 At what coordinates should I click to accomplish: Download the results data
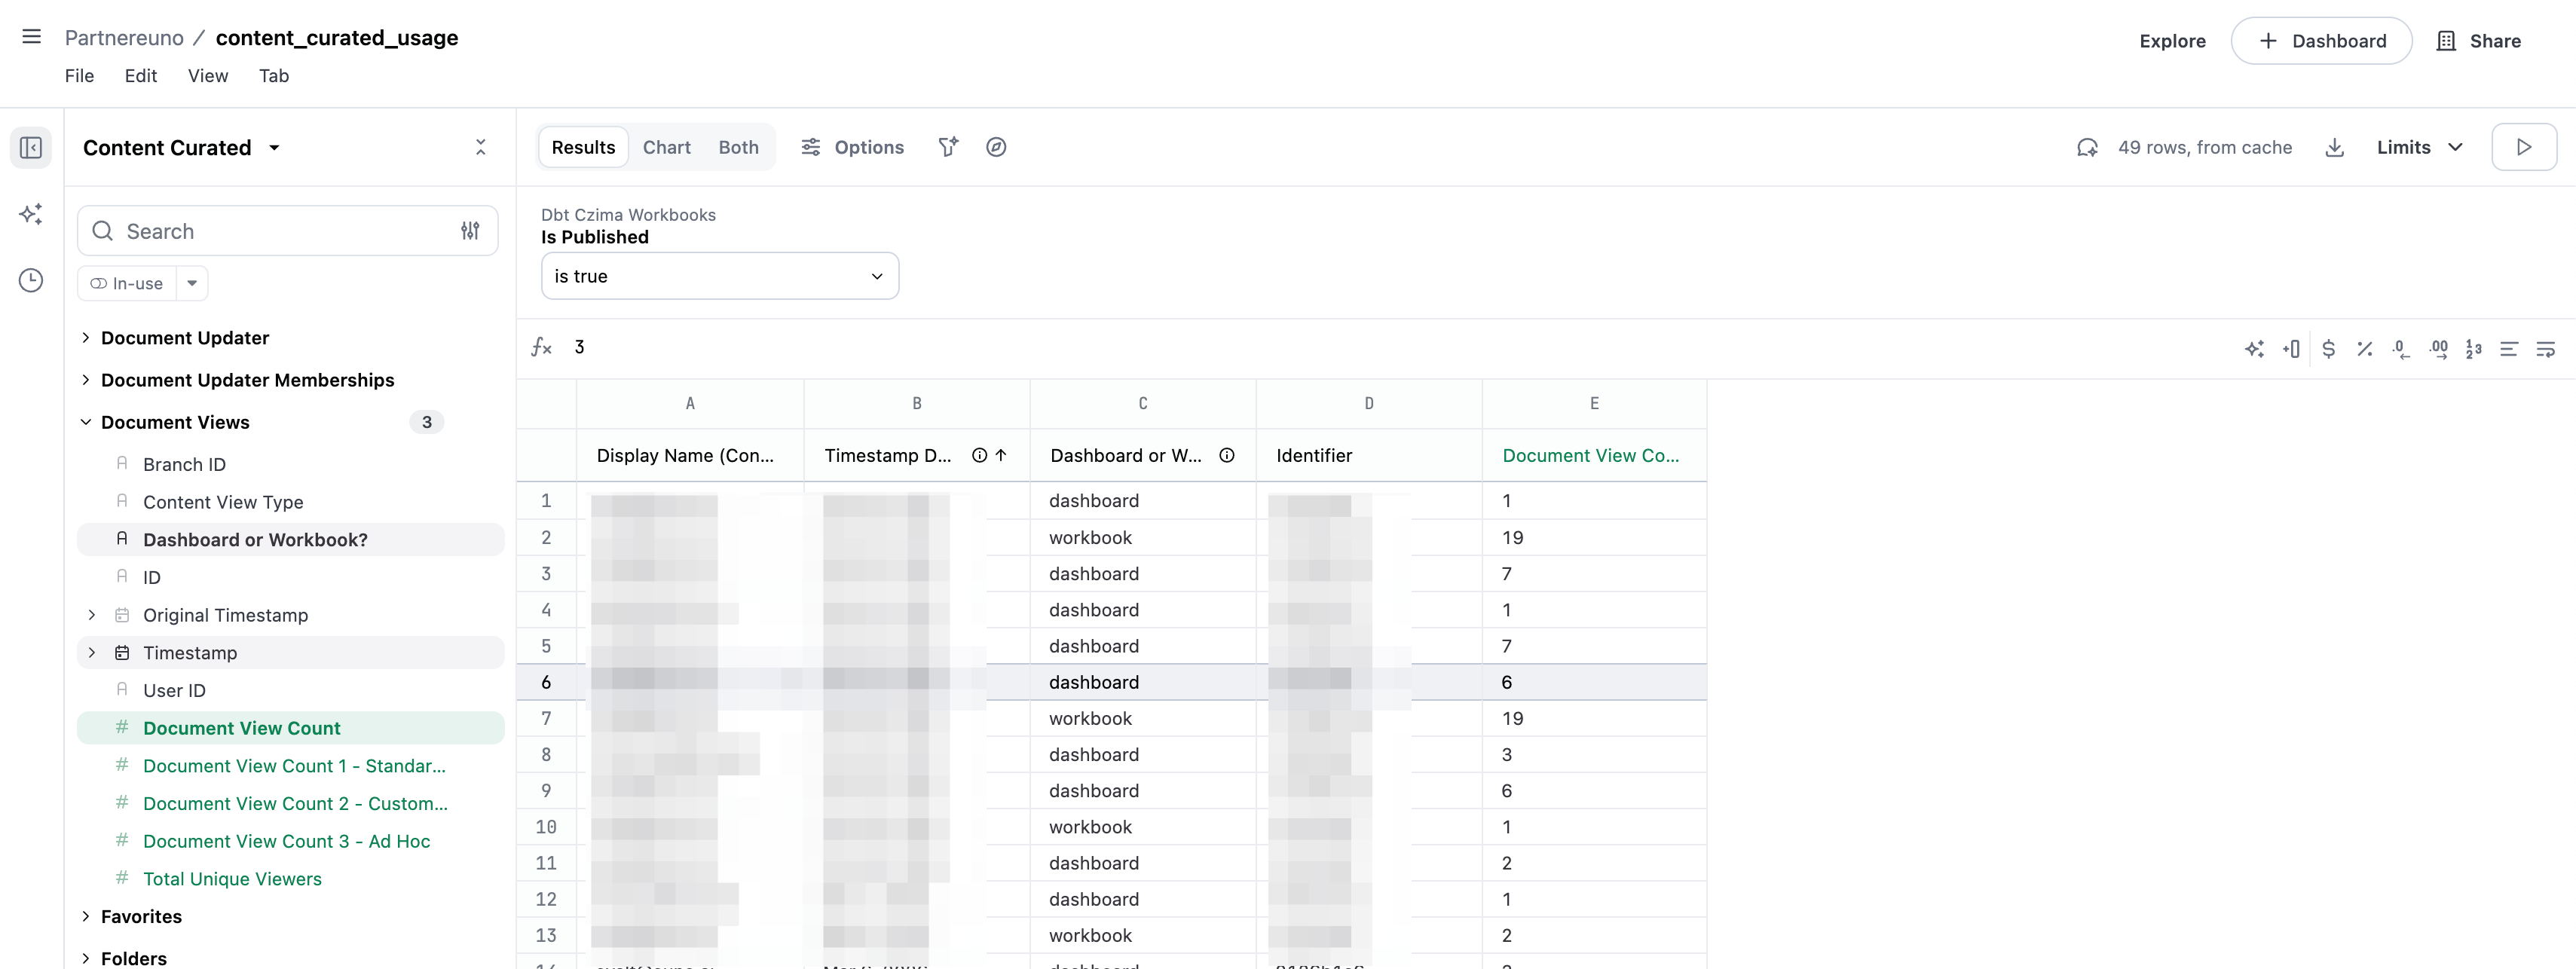(x=2334, y=148)
